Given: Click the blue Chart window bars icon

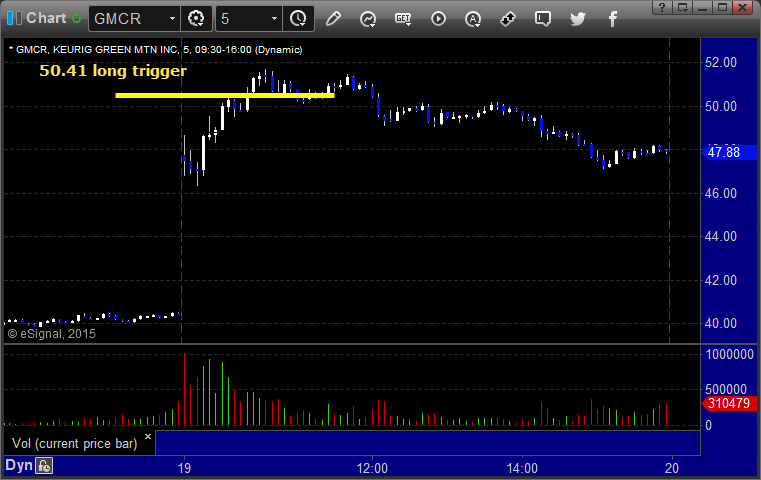Looking at the screenshot, I should (14, 18).
